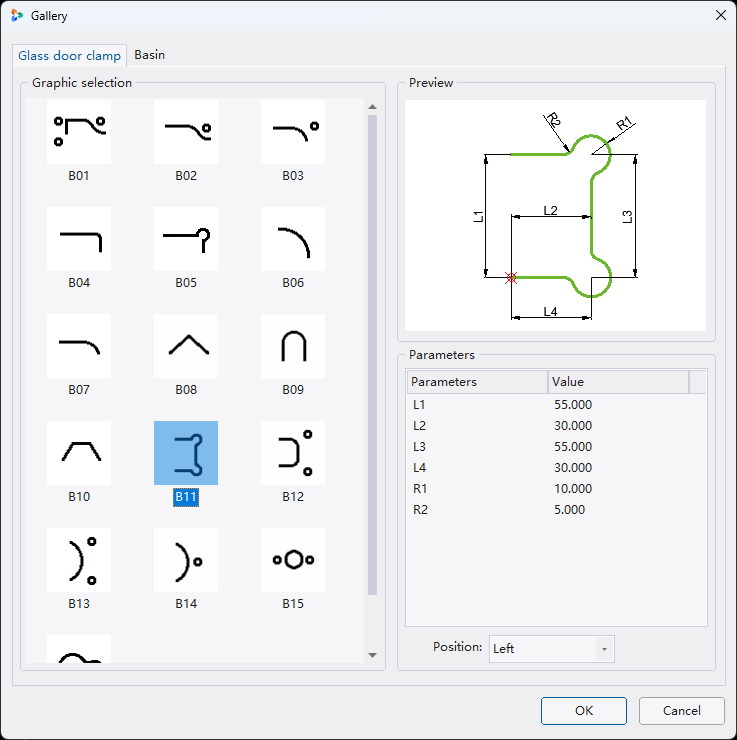
Task: Pick the B08 triangle peak shape
Action: tap(186, 346)
